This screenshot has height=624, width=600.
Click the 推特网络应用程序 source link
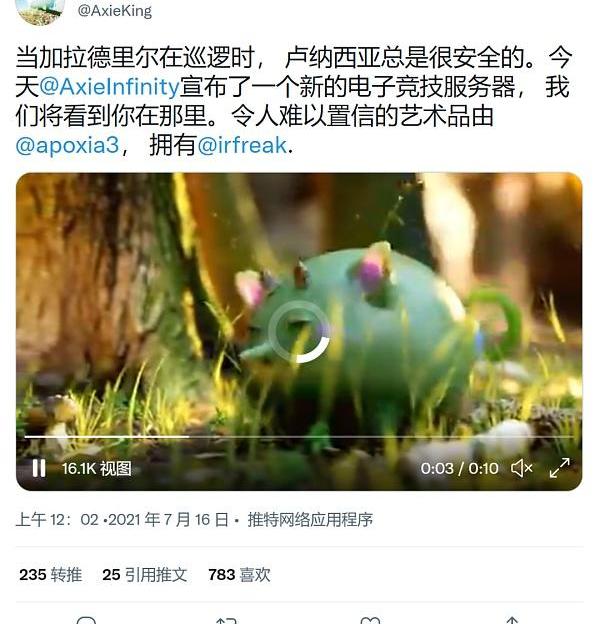click(x=310, y=520)
